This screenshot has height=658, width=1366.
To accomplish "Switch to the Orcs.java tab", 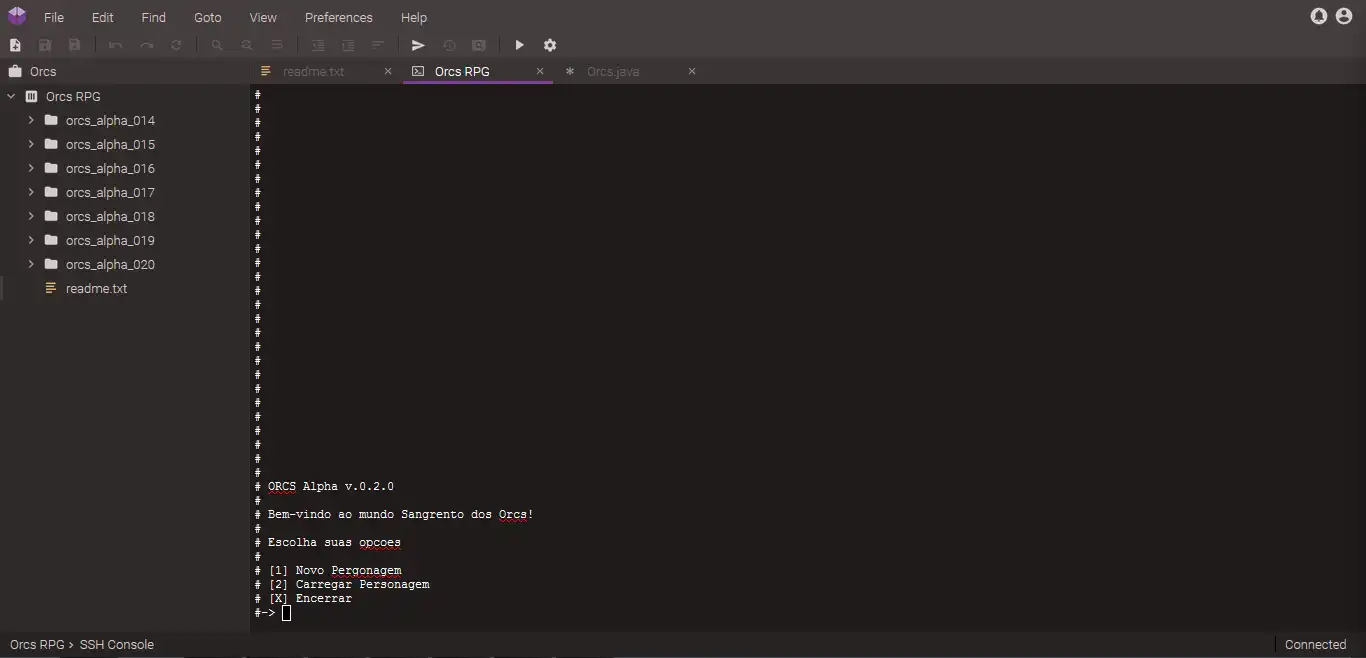I will pos(613,72).
